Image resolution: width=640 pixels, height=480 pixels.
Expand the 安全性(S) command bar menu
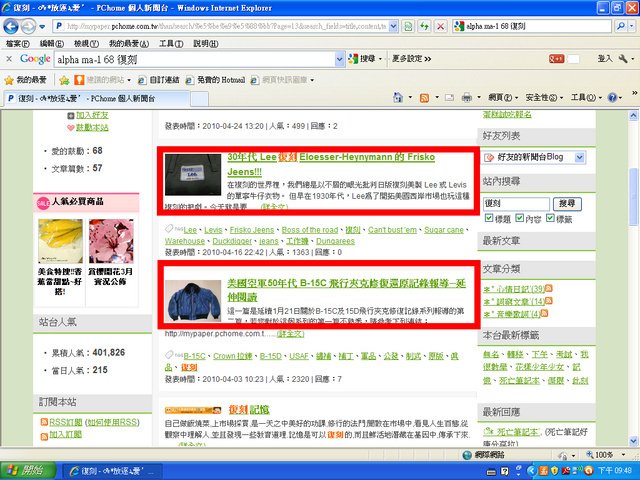pos(544,98)
